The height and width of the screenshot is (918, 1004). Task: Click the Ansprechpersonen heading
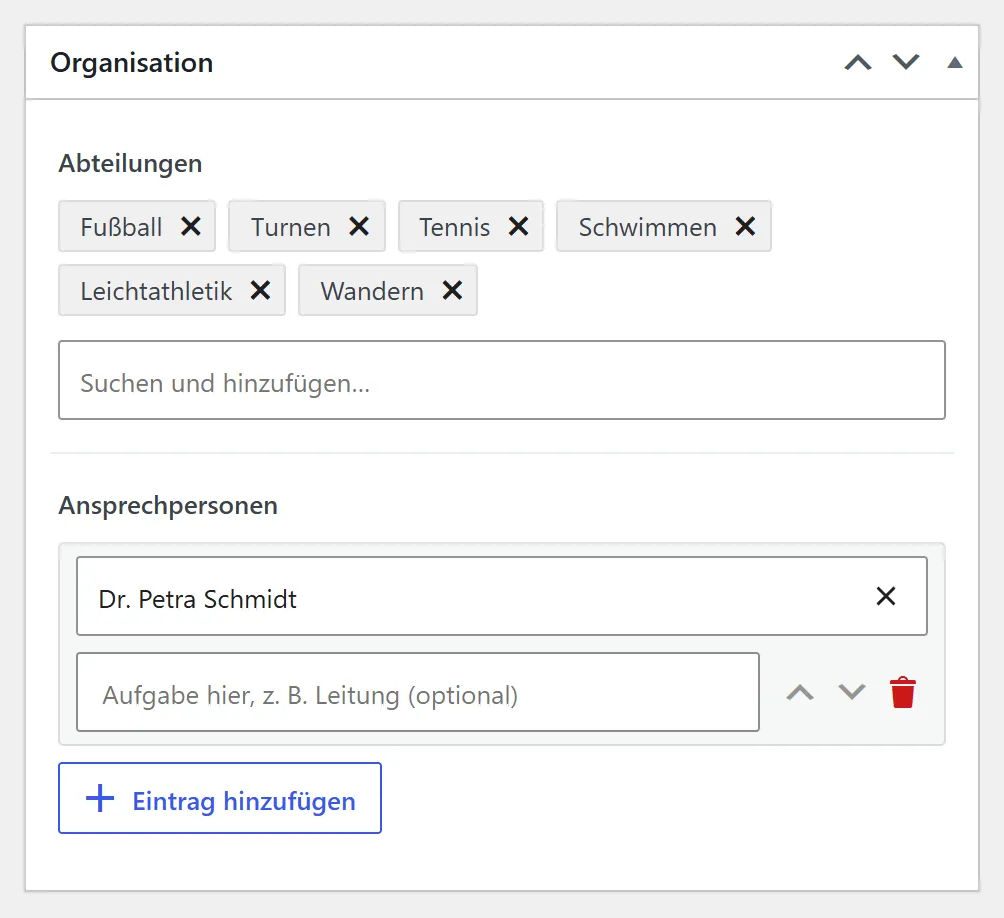tap(168, 505)
